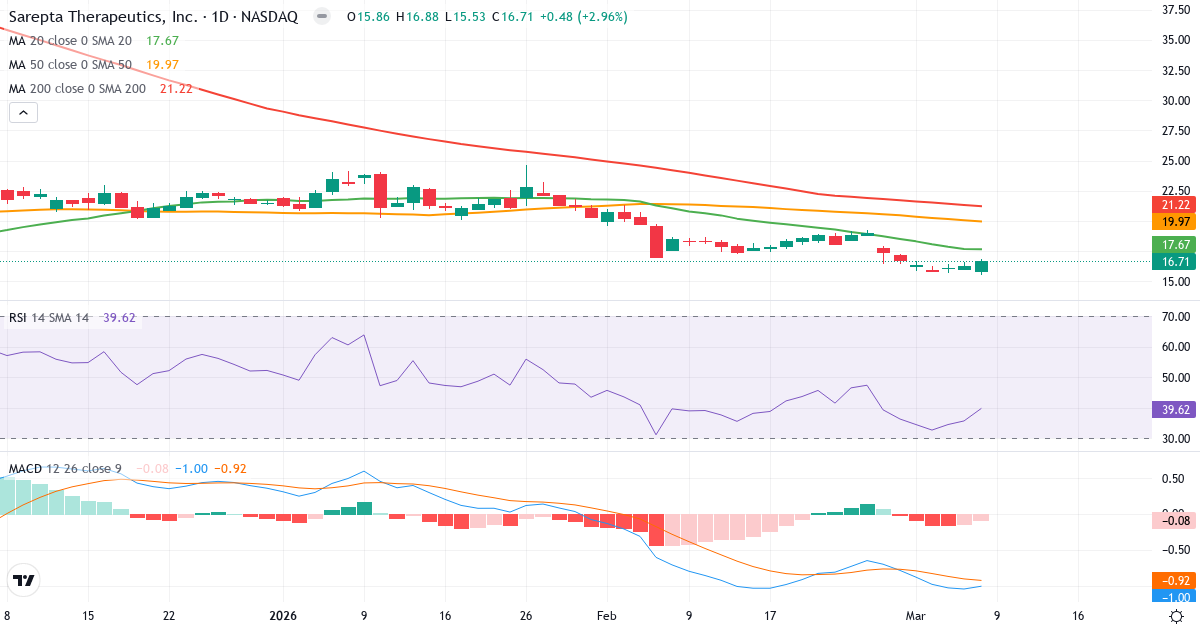Image resolution: width=1200 pixels, height=630 pixels.
Task: Click 2026 on the date axis
Action: [x=282, y=616]
